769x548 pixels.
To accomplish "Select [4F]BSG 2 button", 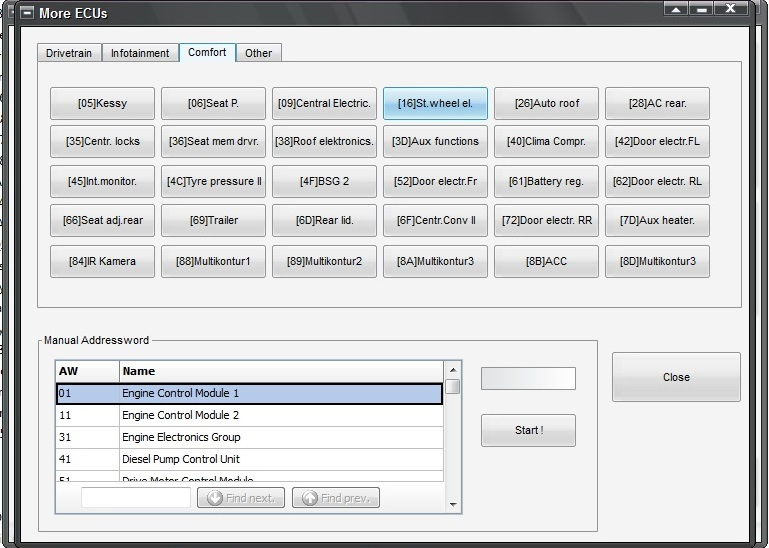I will (324, 182).
